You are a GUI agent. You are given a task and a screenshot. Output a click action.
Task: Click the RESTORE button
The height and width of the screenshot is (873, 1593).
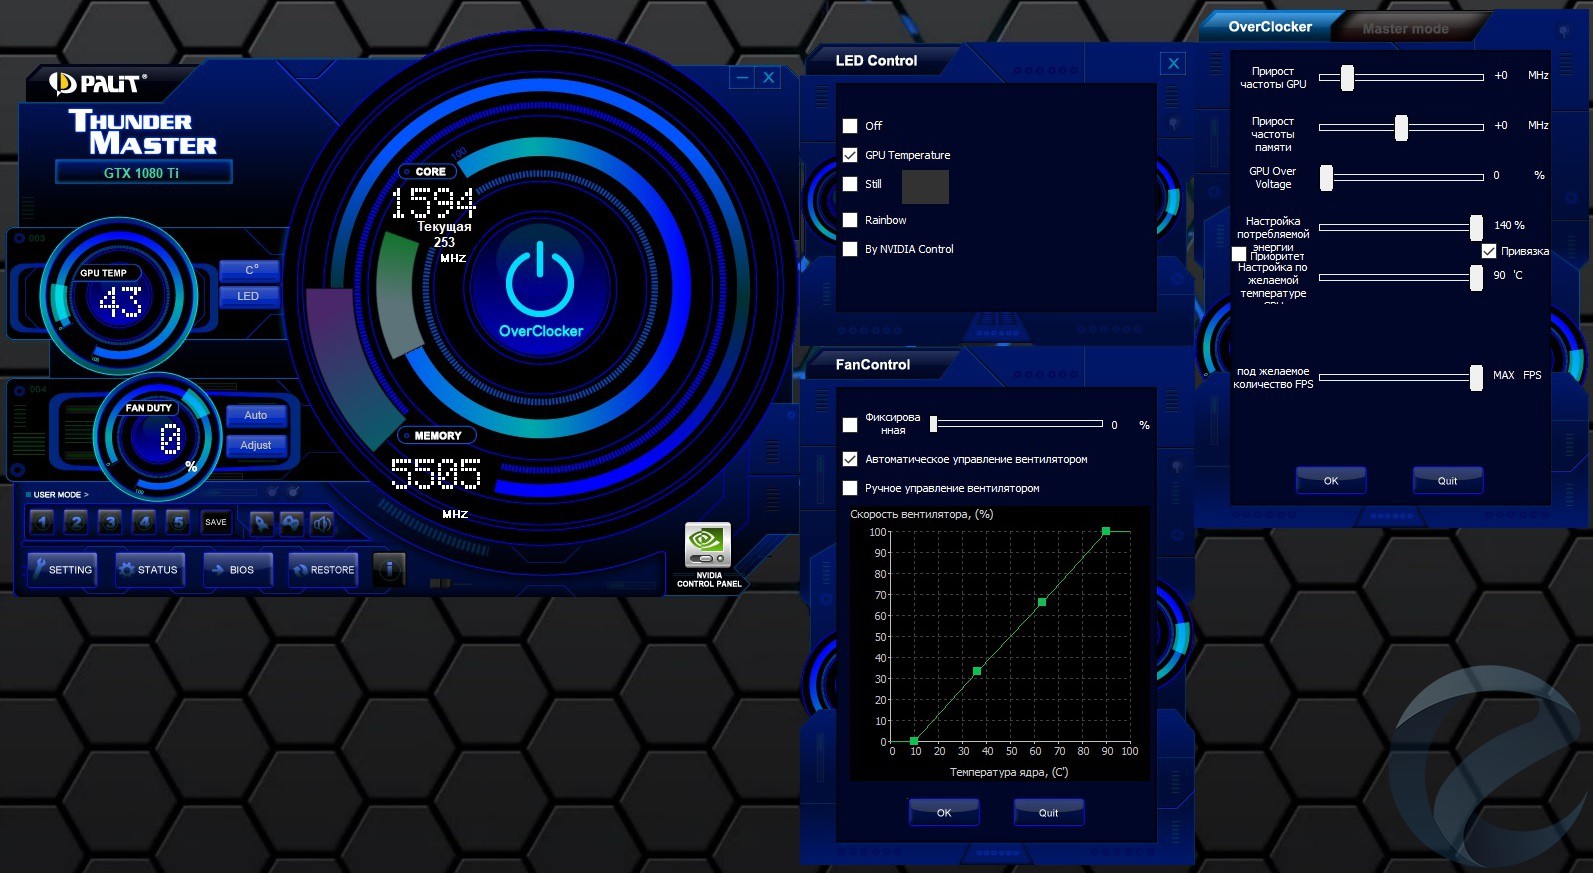323,569
